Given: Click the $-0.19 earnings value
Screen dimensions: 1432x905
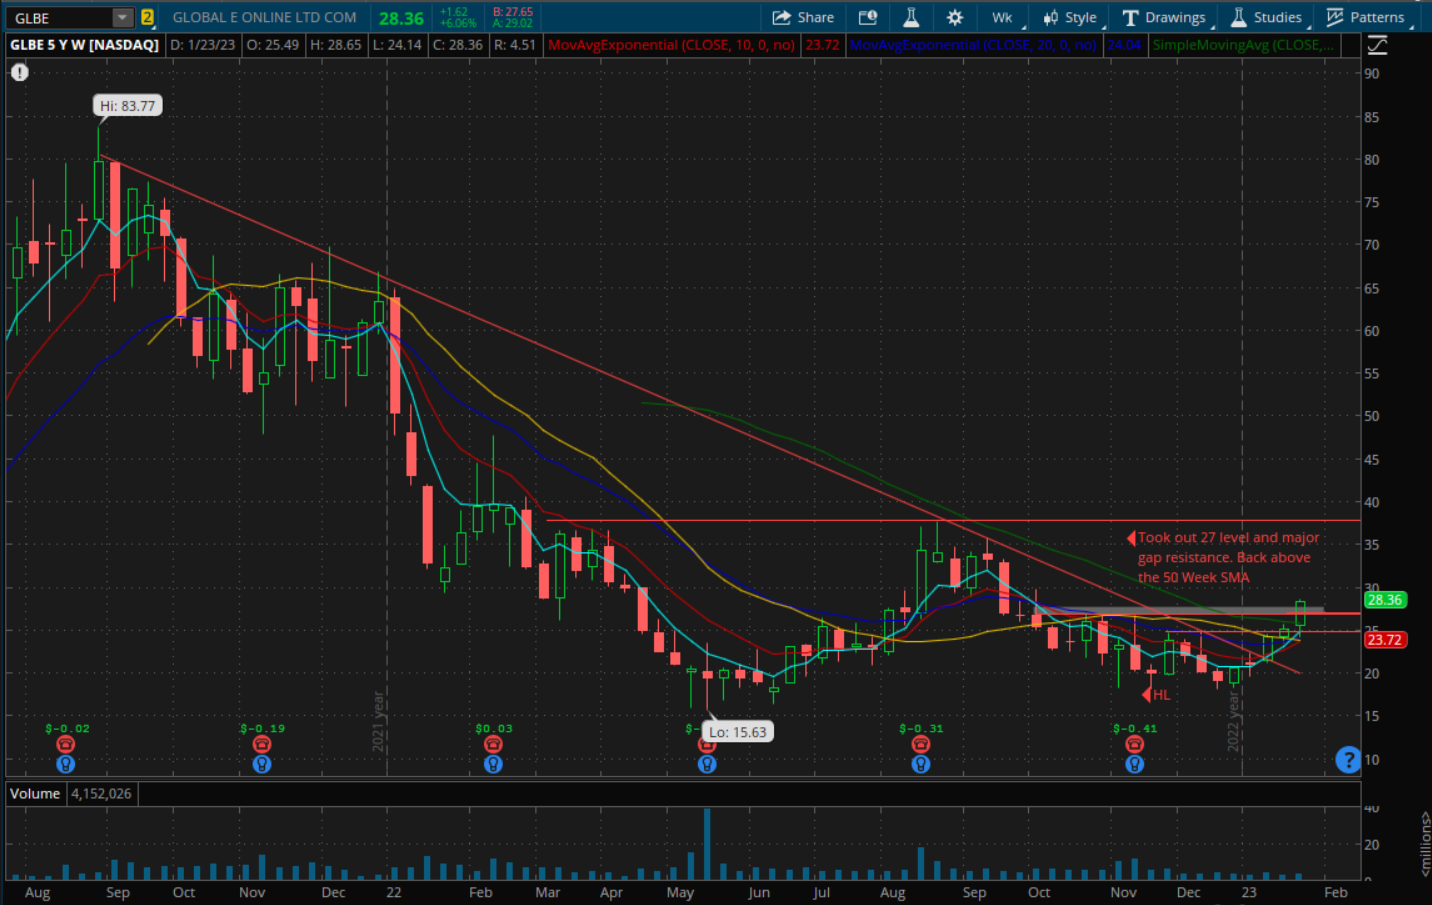Looking at the screenshot, I should (x=262, y=728).
